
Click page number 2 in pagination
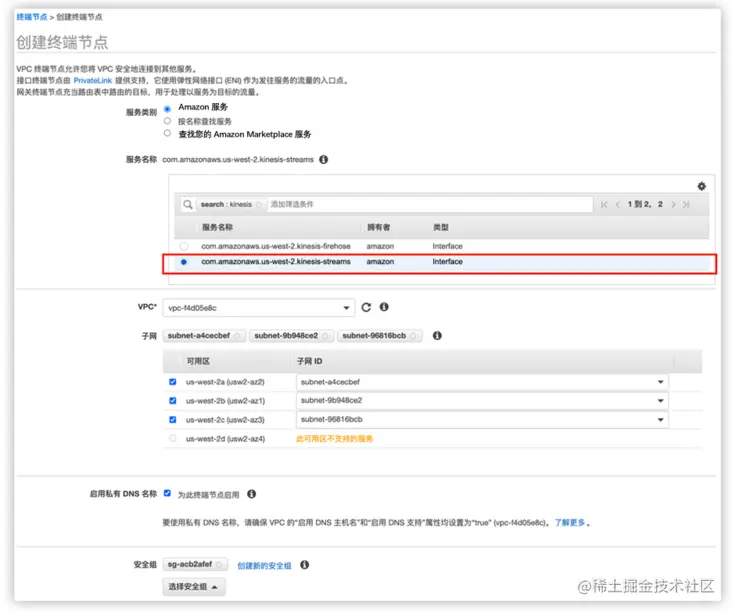tap(660, 204)
